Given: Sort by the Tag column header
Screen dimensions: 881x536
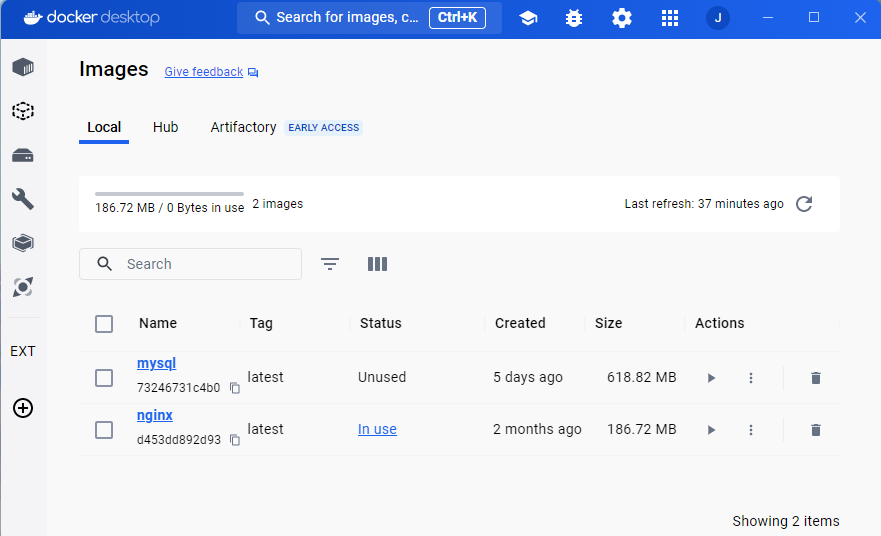Looking at the screenshot, I should tap(261, 323).
